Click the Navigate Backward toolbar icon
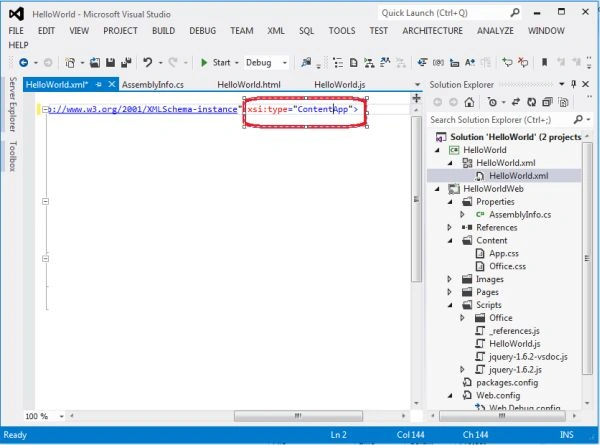The width and height of the screenshot is (600, 445). pyautogui.click(x=24, y=62)
